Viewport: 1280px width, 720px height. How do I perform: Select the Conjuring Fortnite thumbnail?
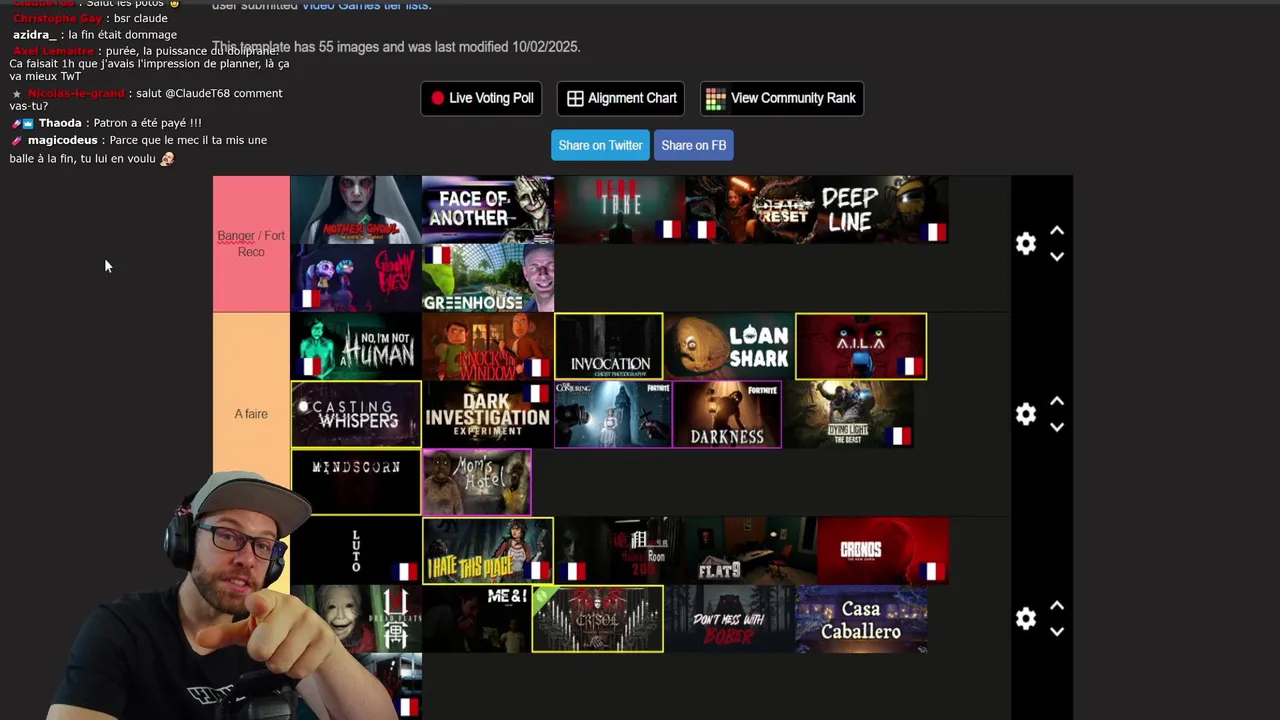pos(613,414)
